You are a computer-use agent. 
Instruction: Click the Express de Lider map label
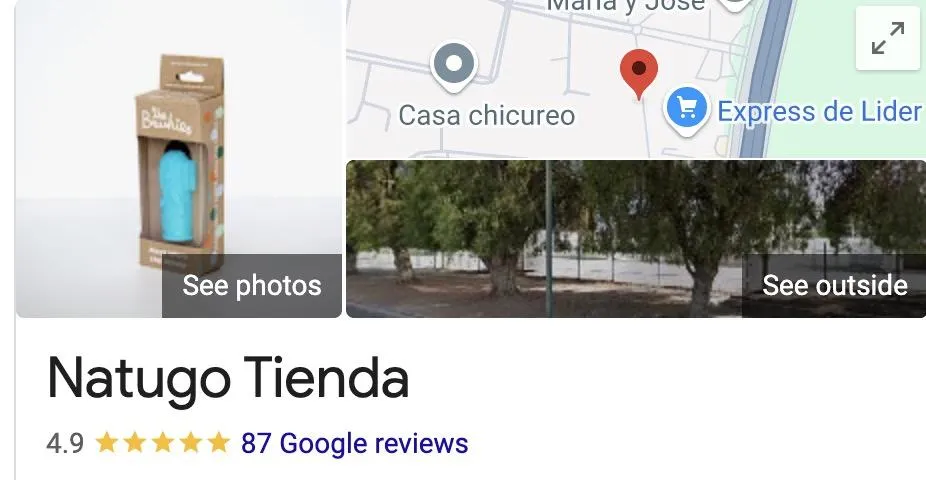click(819, 111)
